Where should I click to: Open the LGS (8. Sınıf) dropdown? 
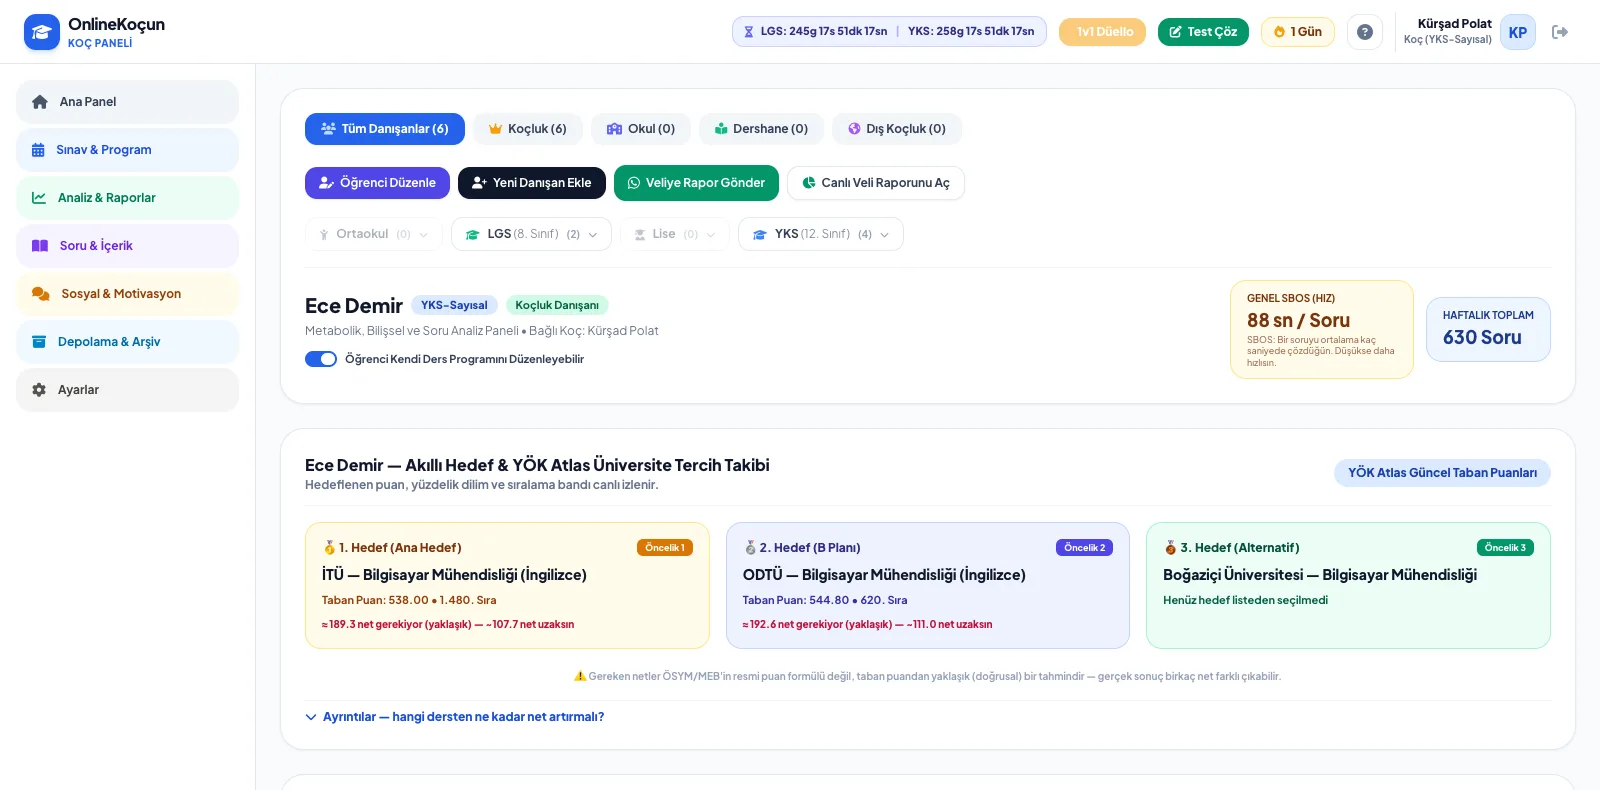(x=532, y=234)
